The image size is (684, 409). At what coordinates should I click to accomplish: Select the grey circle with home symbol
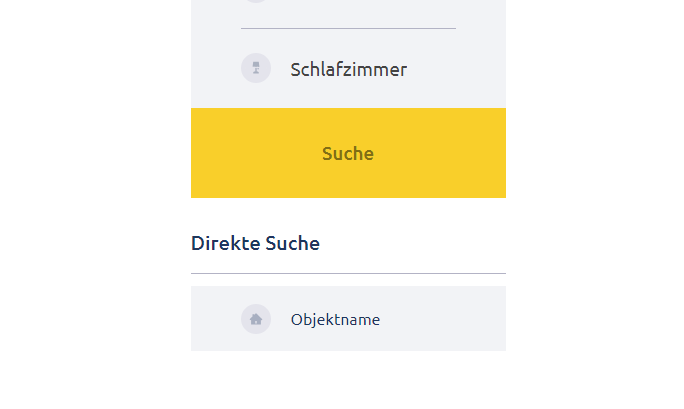tap(256, 319)
